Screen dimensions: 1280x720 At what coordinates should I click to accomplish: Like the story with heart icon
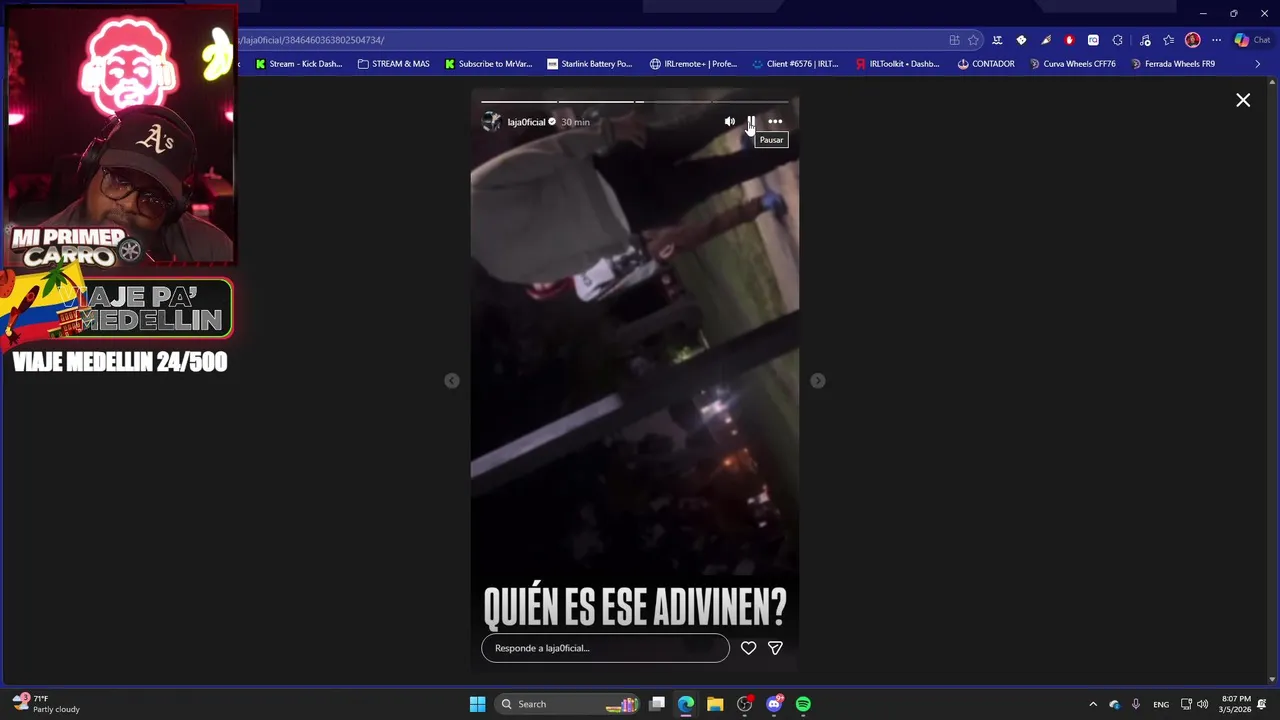pyautogui.click(x=748, y=648)
